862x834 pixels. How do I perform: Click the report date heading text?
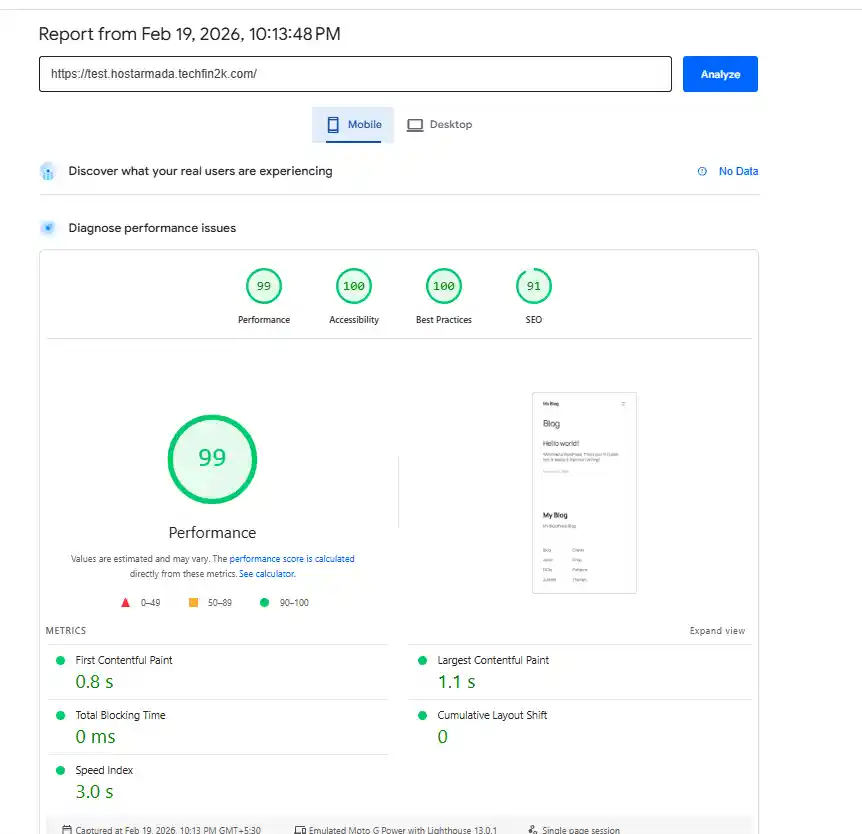189,34
